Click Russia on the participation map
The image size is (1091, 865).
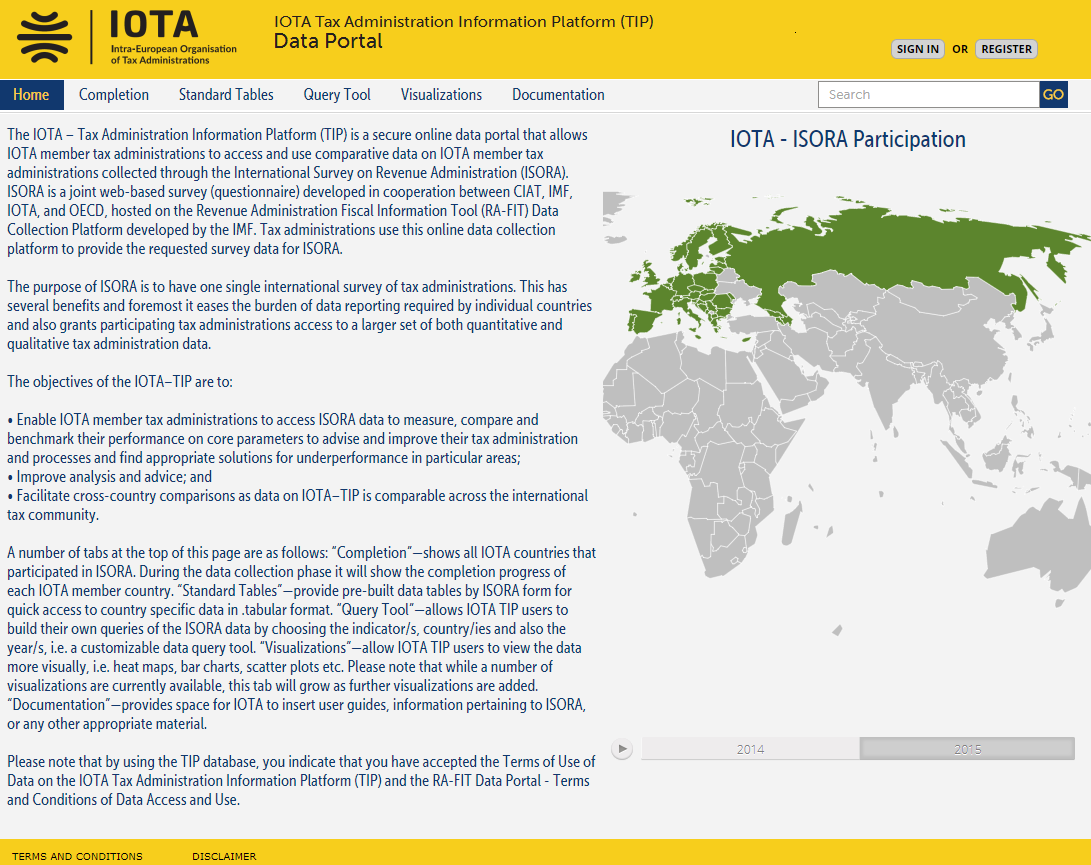(x=900, y=250)
